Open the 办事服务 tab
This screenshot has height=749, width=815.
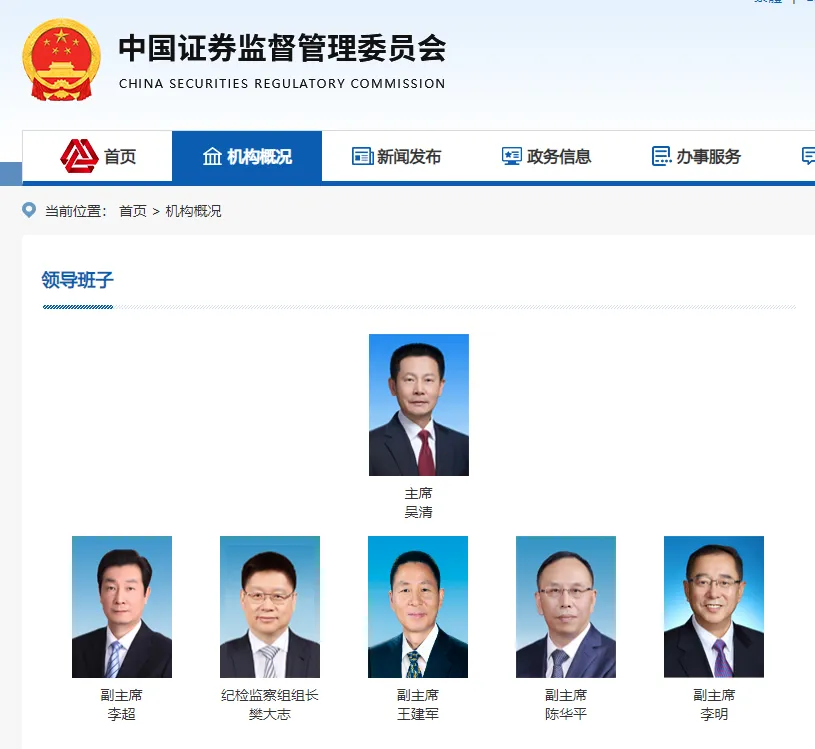click(x=696, y=156)
